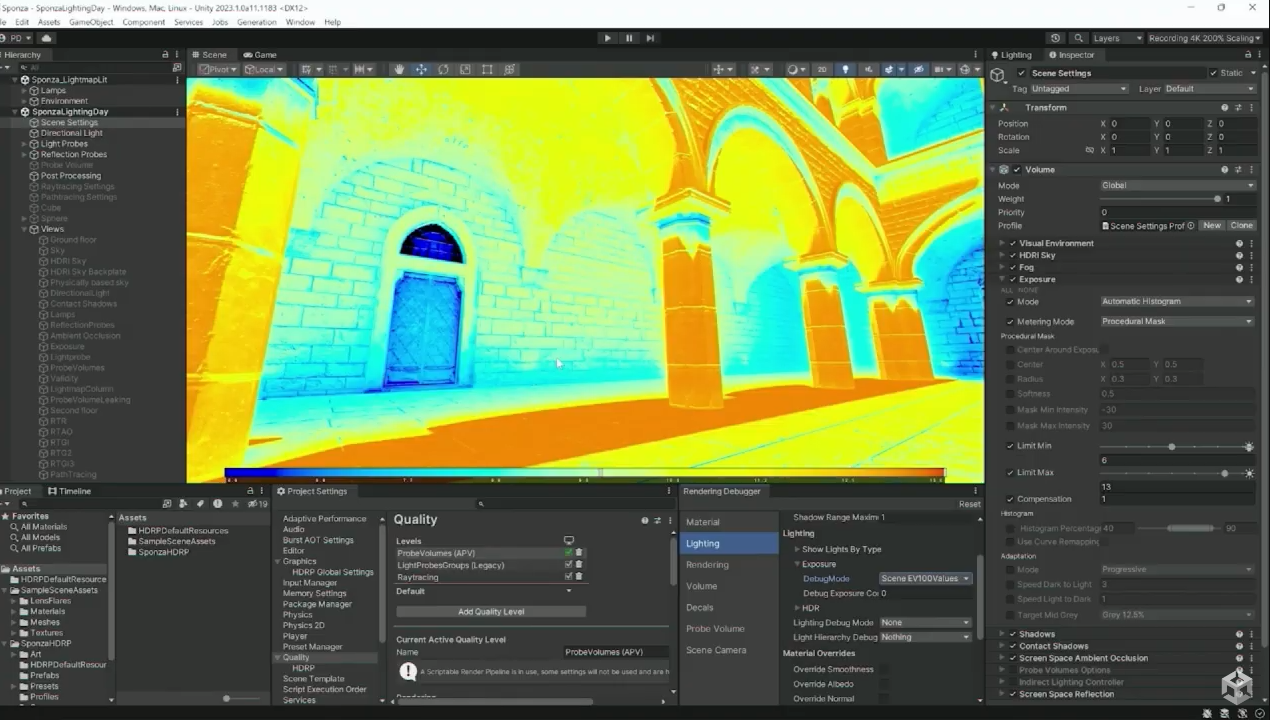
Task: Toggle the HDRI Sky override checkbox
Action: point(1012,255)
